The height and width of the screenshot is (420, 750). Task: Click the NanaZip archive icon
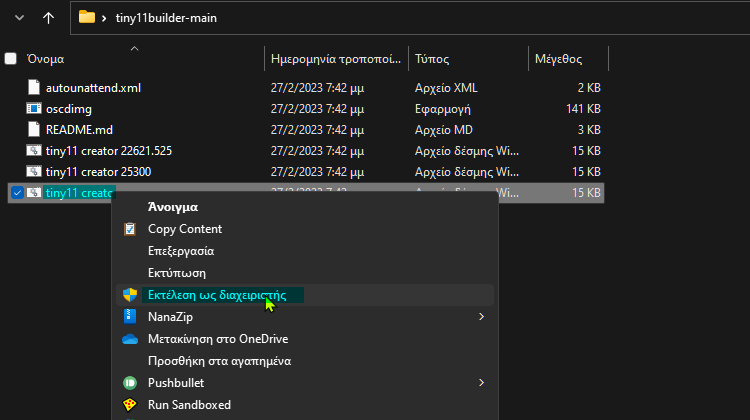click(130, 317)
